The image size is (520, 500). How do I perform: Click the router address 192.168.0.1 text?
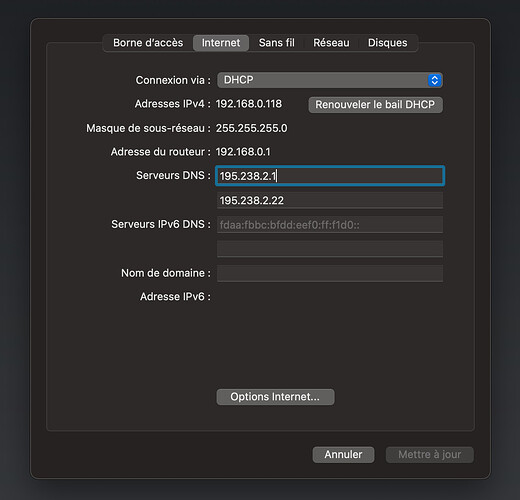point(243,152)
